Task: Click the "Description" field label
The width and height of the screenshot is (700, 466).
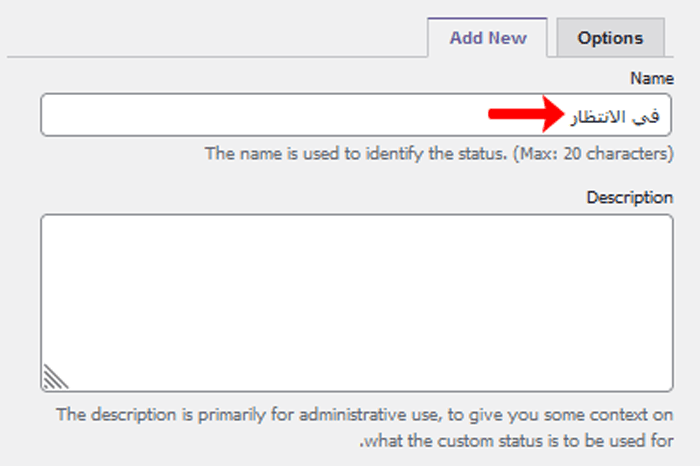Action: point(629,197)
